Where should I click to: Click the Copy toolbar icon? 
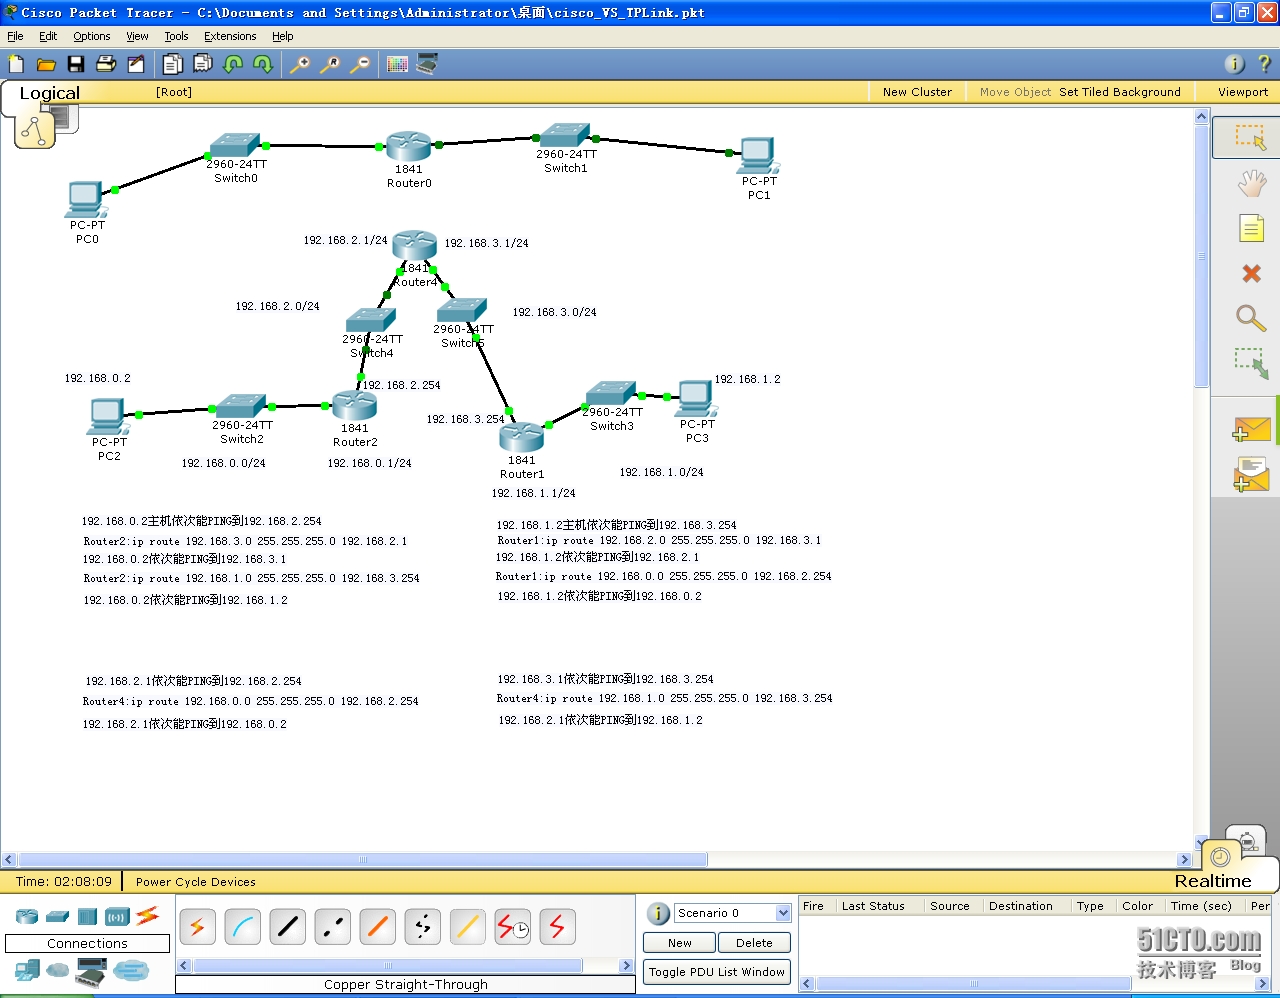173,64
